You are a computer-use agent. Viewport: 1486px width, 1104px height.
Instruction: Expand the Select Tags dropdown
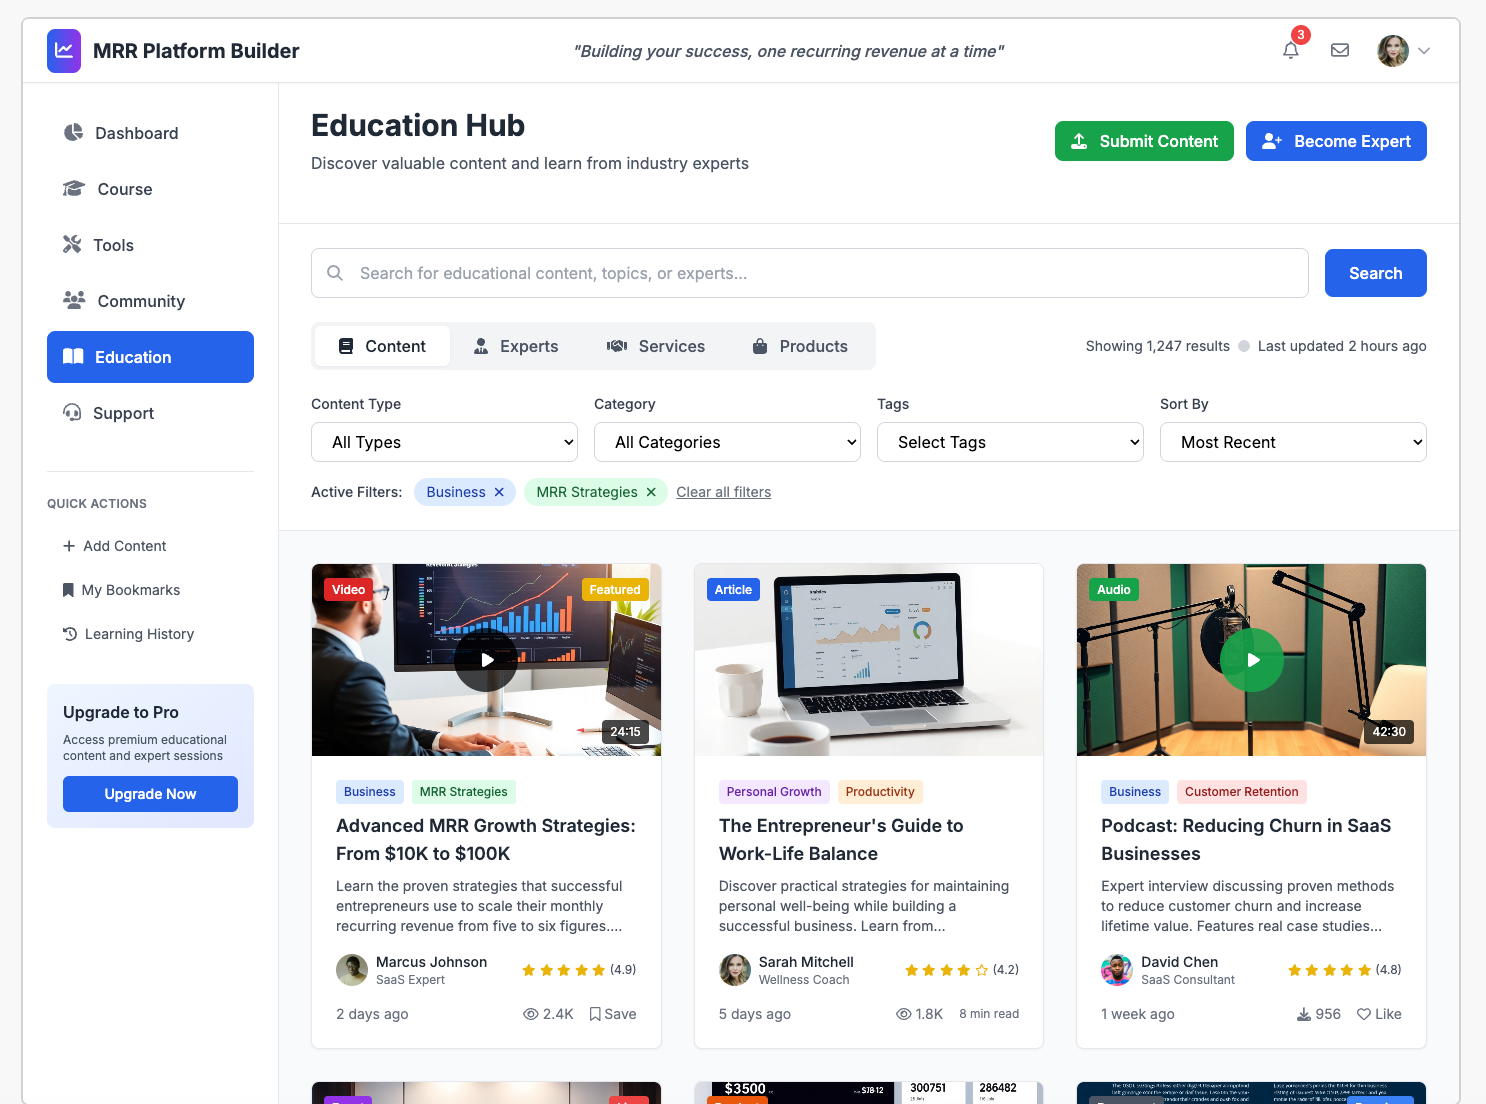click(1009, 441)
